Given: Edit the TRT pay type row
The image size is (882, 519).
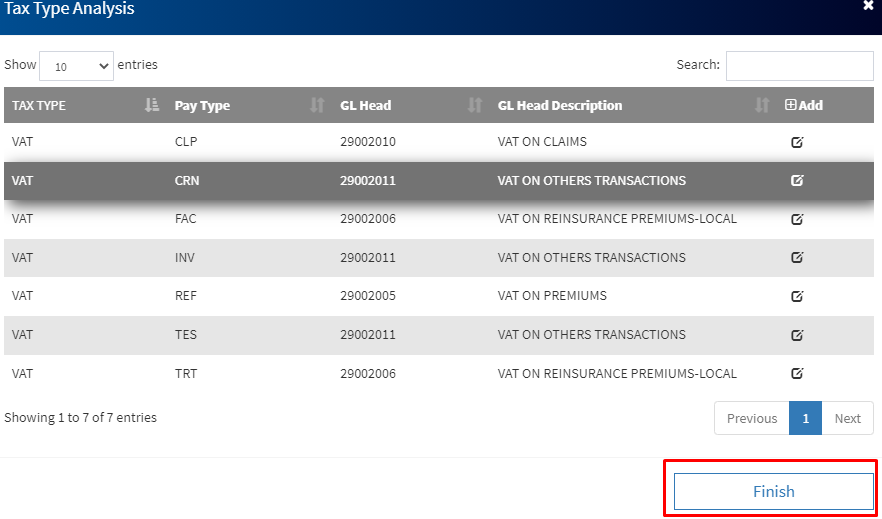Looking at the screenshot, I should [x=797, y=373].
